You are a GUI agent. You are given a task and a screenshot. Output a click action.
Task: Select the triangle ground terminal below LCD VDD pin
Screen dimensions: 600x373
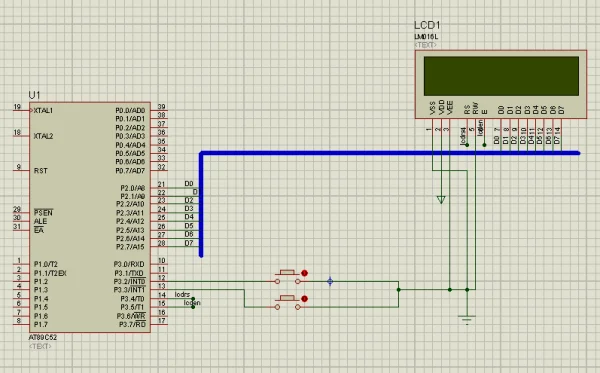[x=441, y=199]
